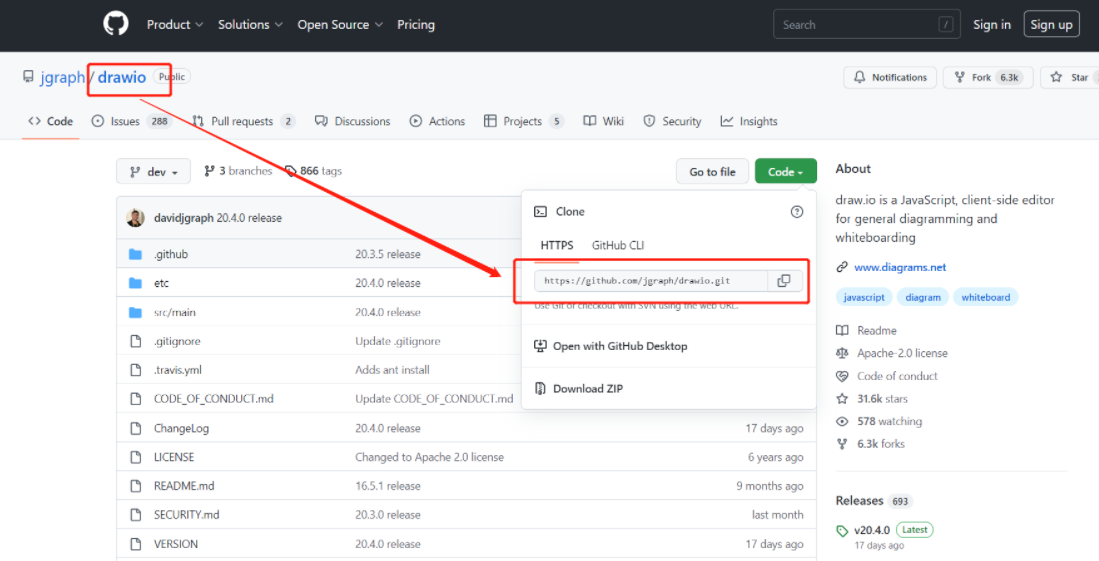Click the whiteboard topic tag

coord(985,297)
